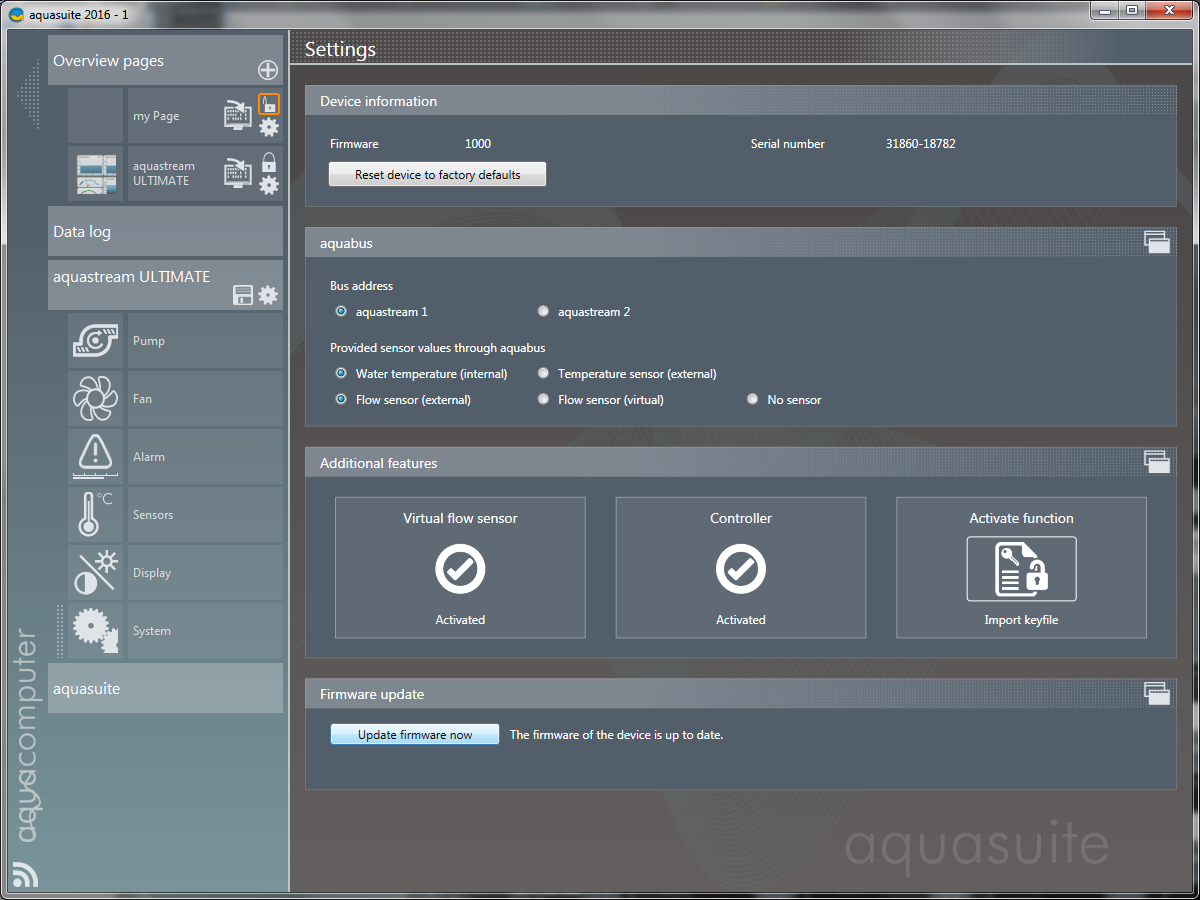
Task: Click the RSS feed icon at bottom left
Action: tap(25, 874)
